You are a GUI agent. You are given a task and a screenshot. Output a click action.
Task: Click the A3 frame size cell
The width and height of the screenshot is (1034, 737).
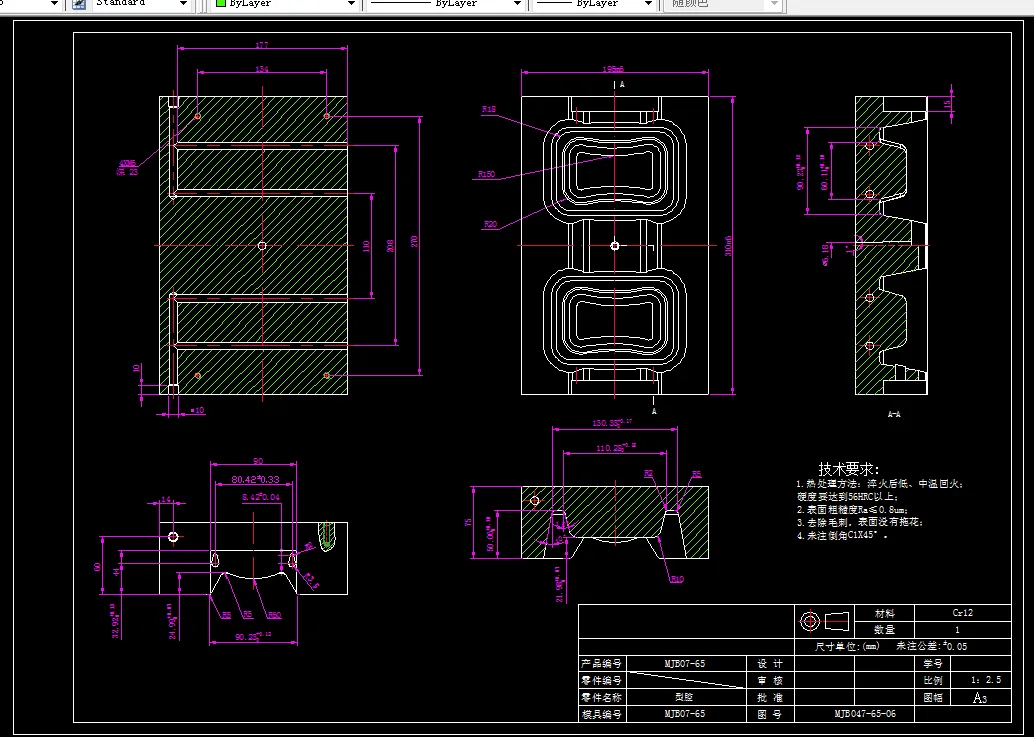tap(980, 697)
